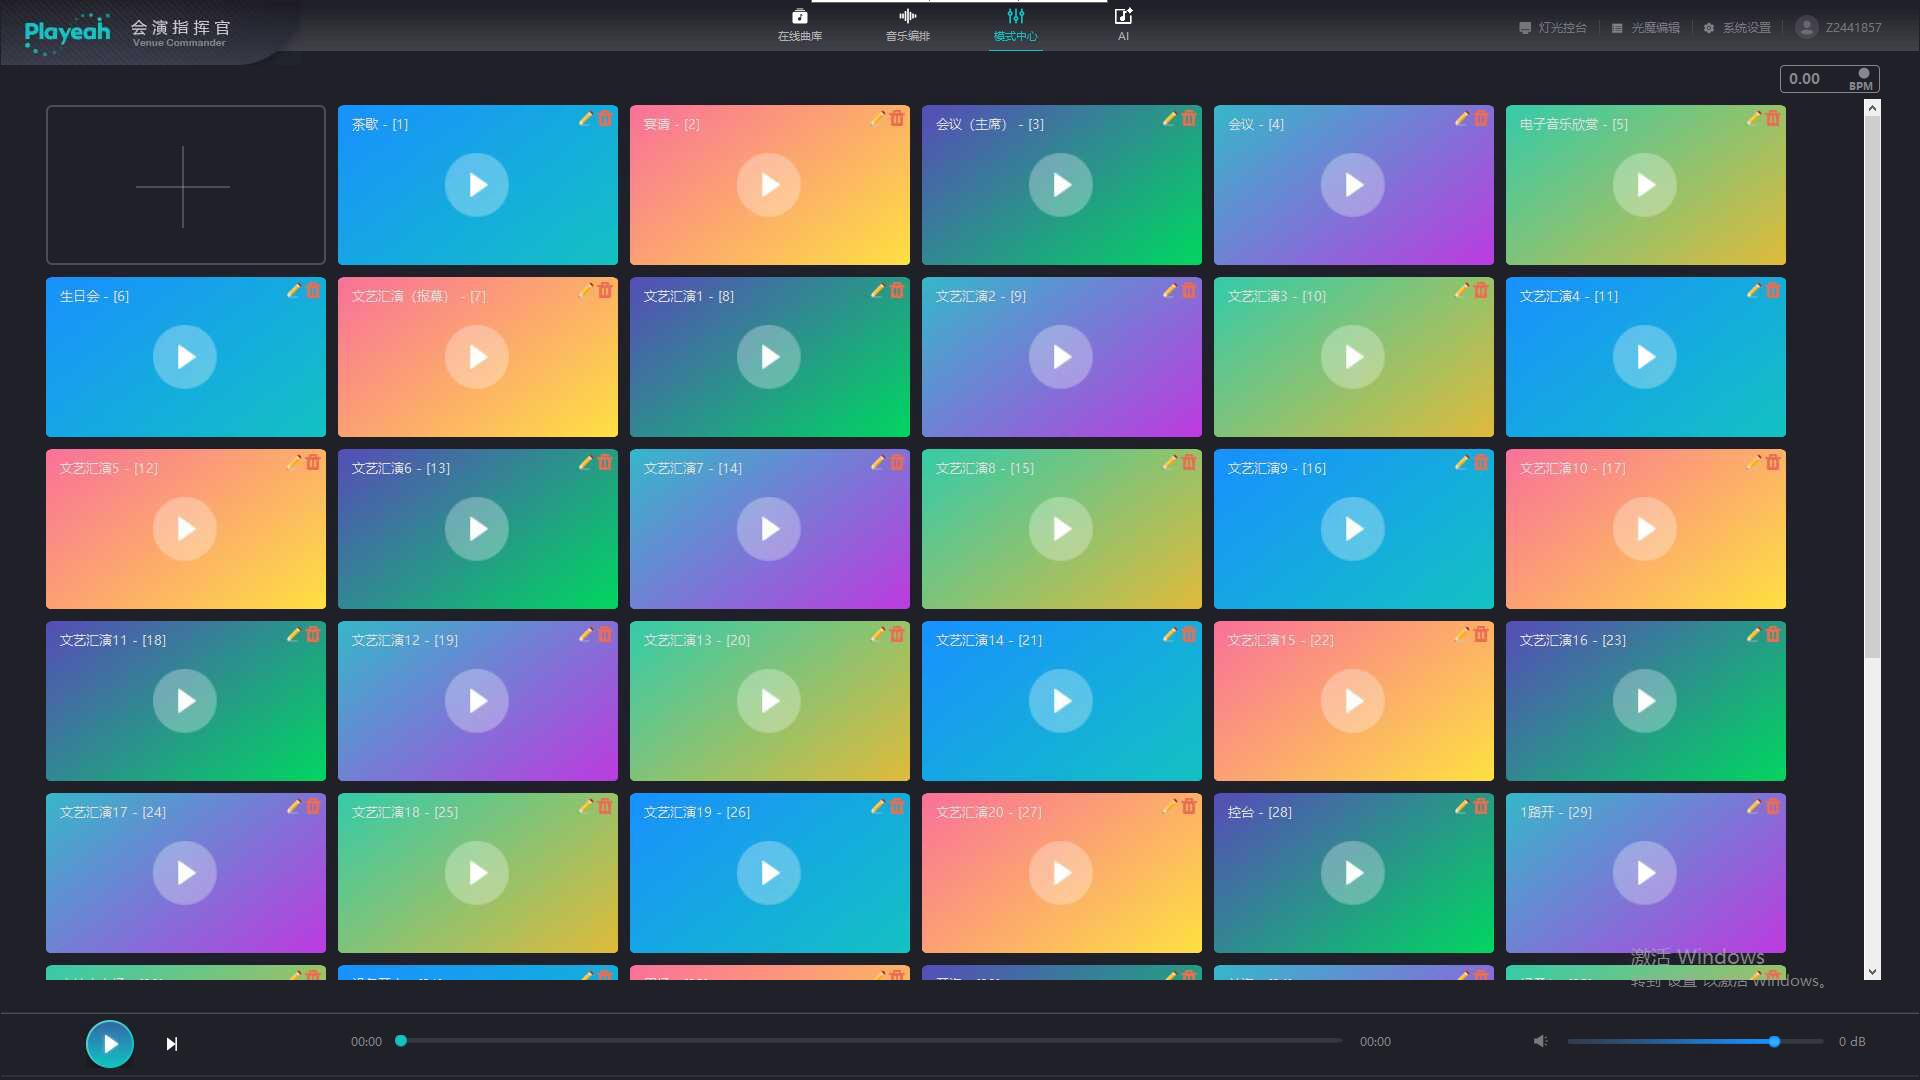Start playback with the bottom play button
Viewport: 1920px width, 1080px height.
[110, 1044]
